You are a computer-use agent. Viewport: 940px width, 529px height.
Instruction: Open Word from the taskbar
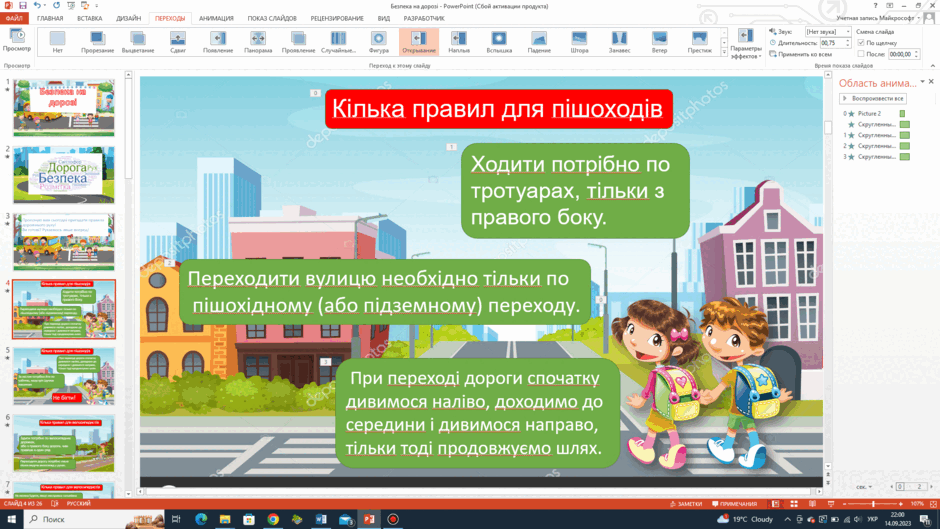(321, 519)
